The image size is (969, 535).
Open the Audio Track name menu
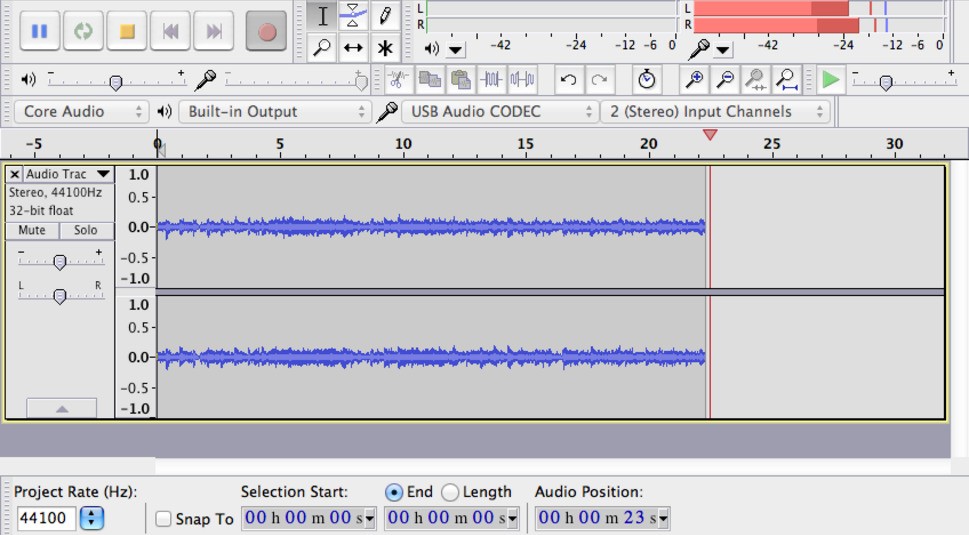[x=68, y=174]
